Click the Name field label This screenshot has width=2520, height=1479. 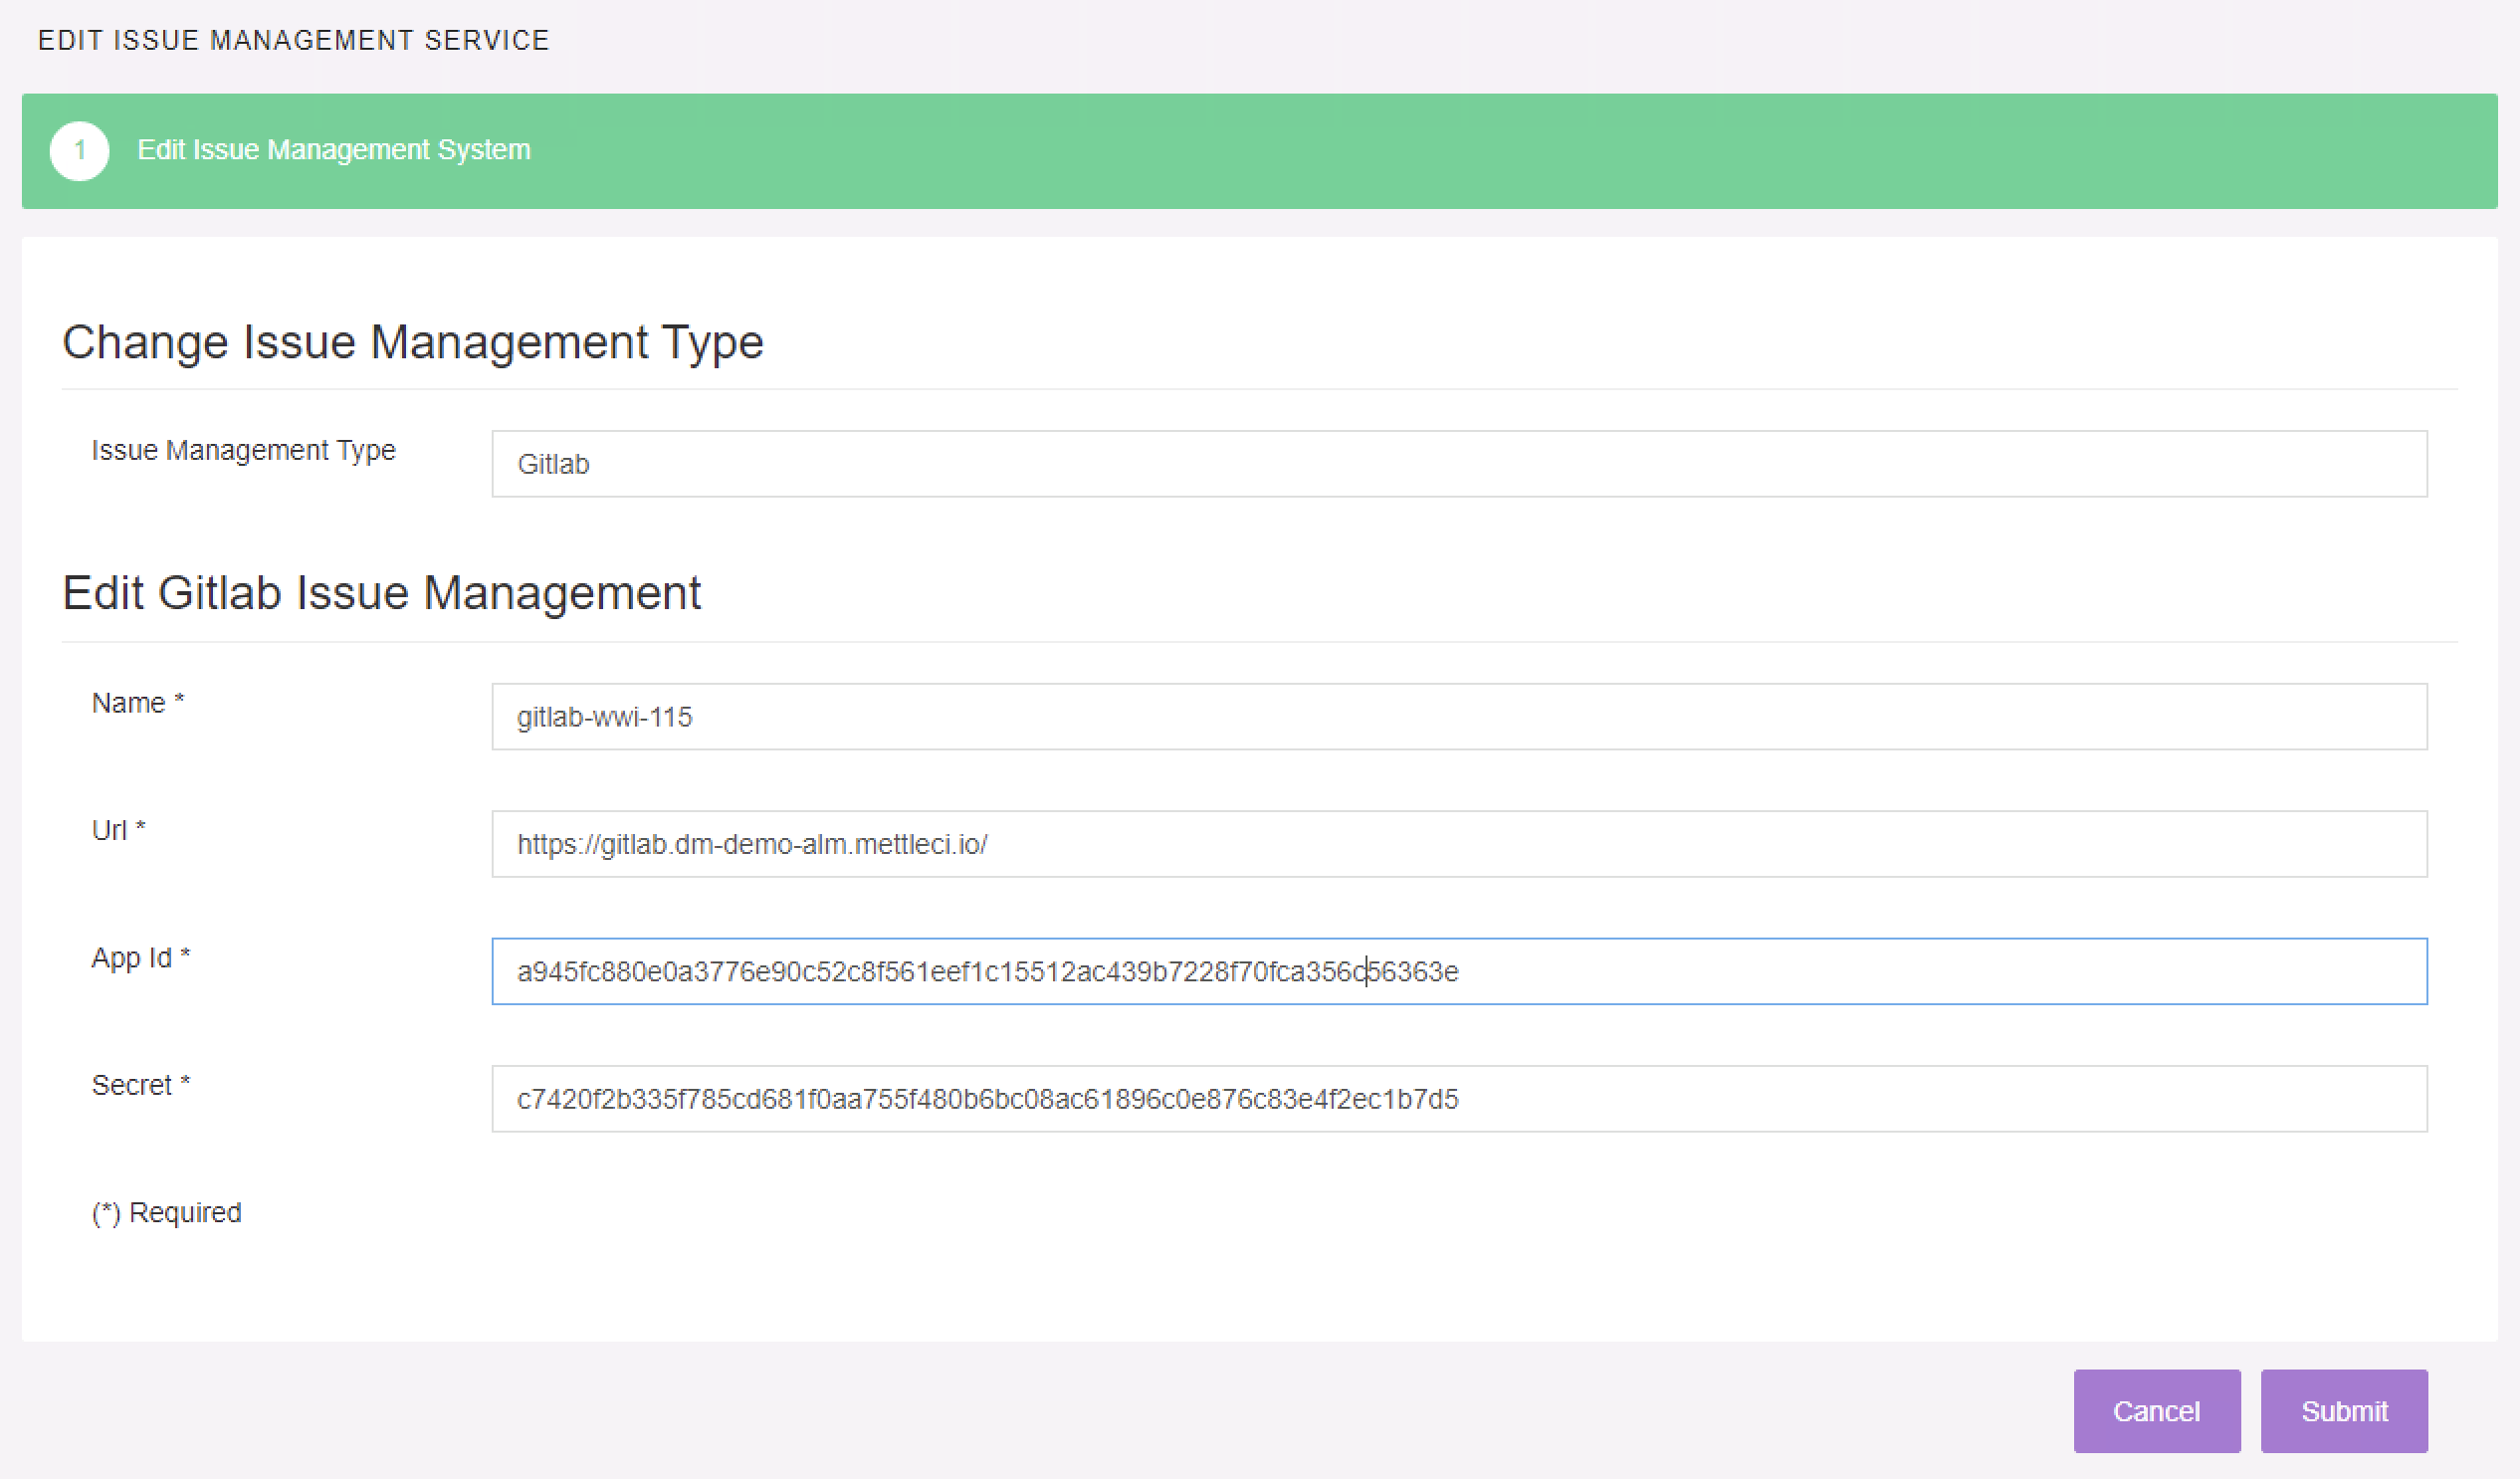click(x=137, y=703)
